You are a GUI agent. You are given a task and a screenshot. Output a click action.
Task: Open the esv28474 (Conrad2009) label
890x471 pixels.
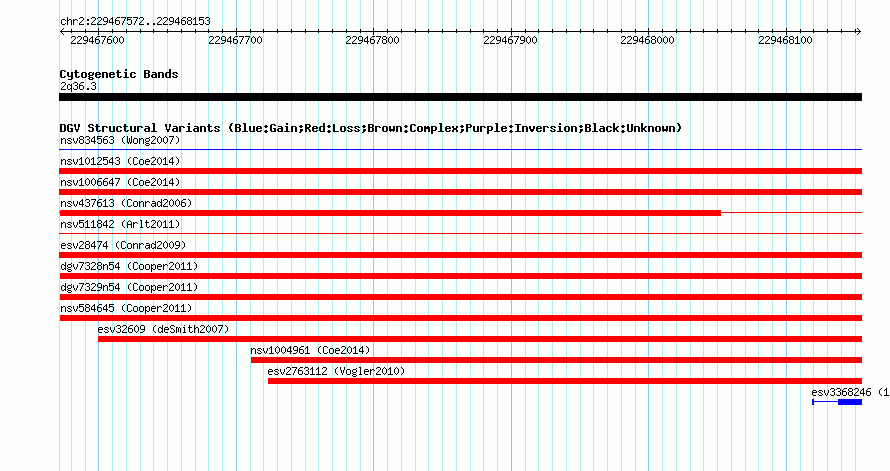[x=123, y=245]
